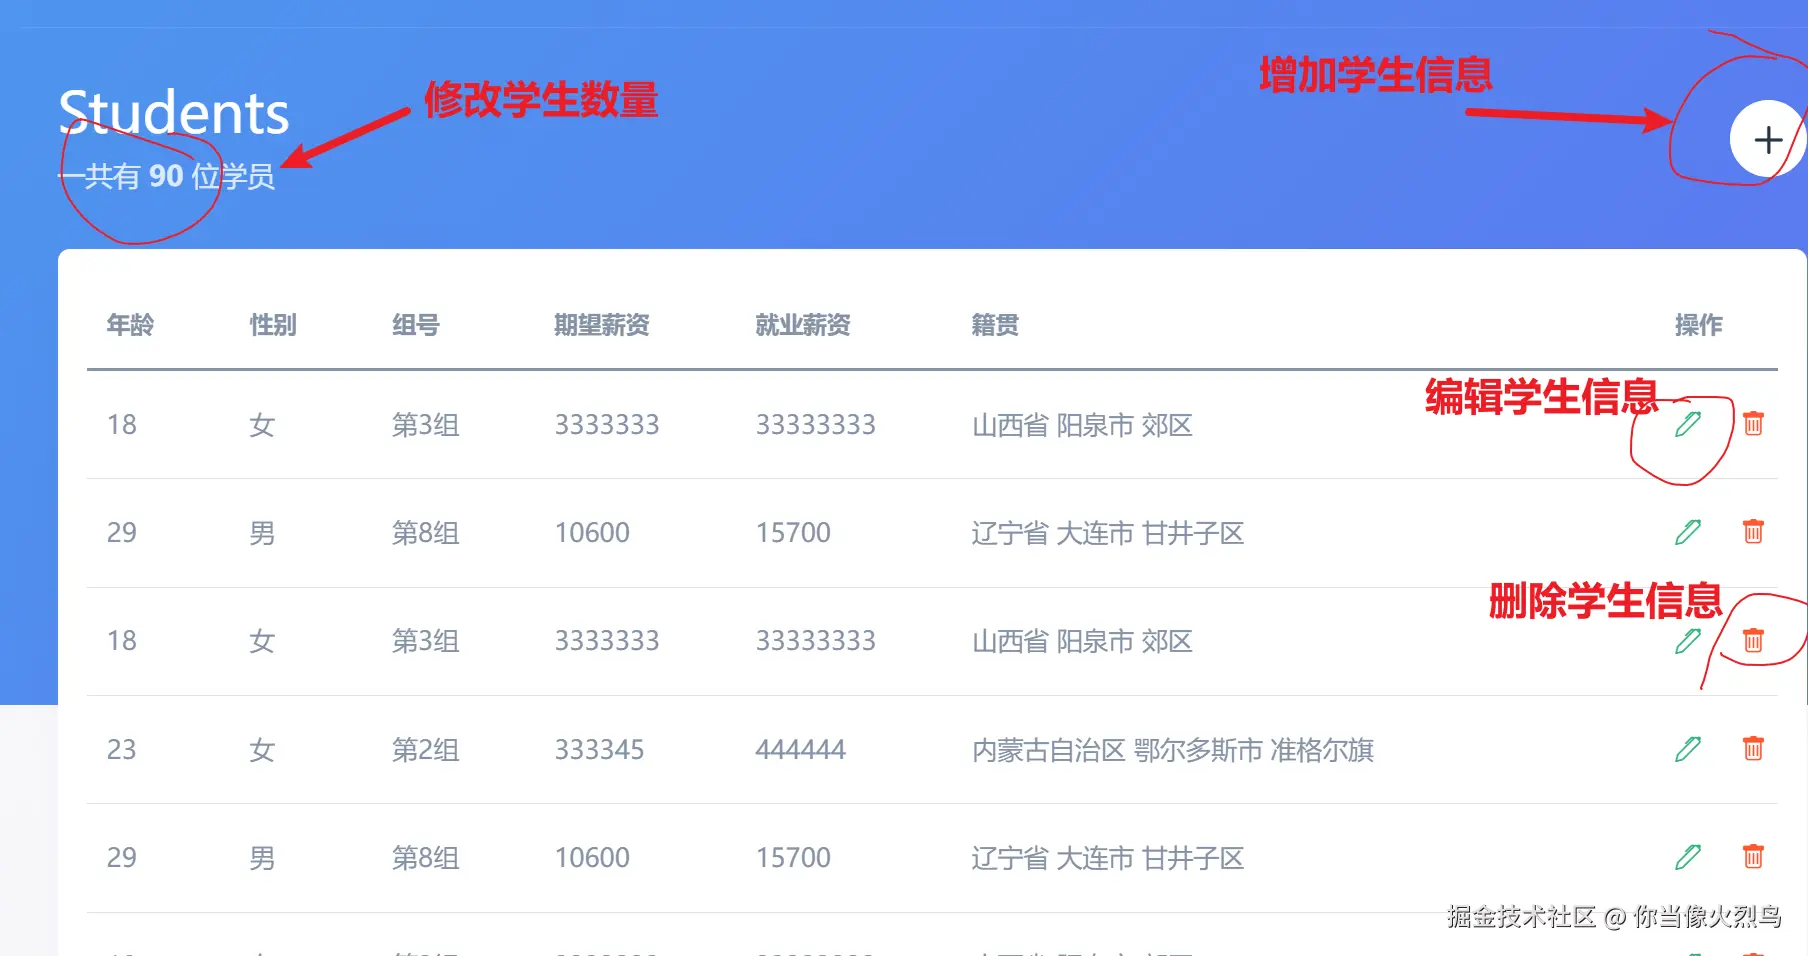Edit the third row student in 第3组
This screenshot has width=1808, height=956.
point(1688,640)
